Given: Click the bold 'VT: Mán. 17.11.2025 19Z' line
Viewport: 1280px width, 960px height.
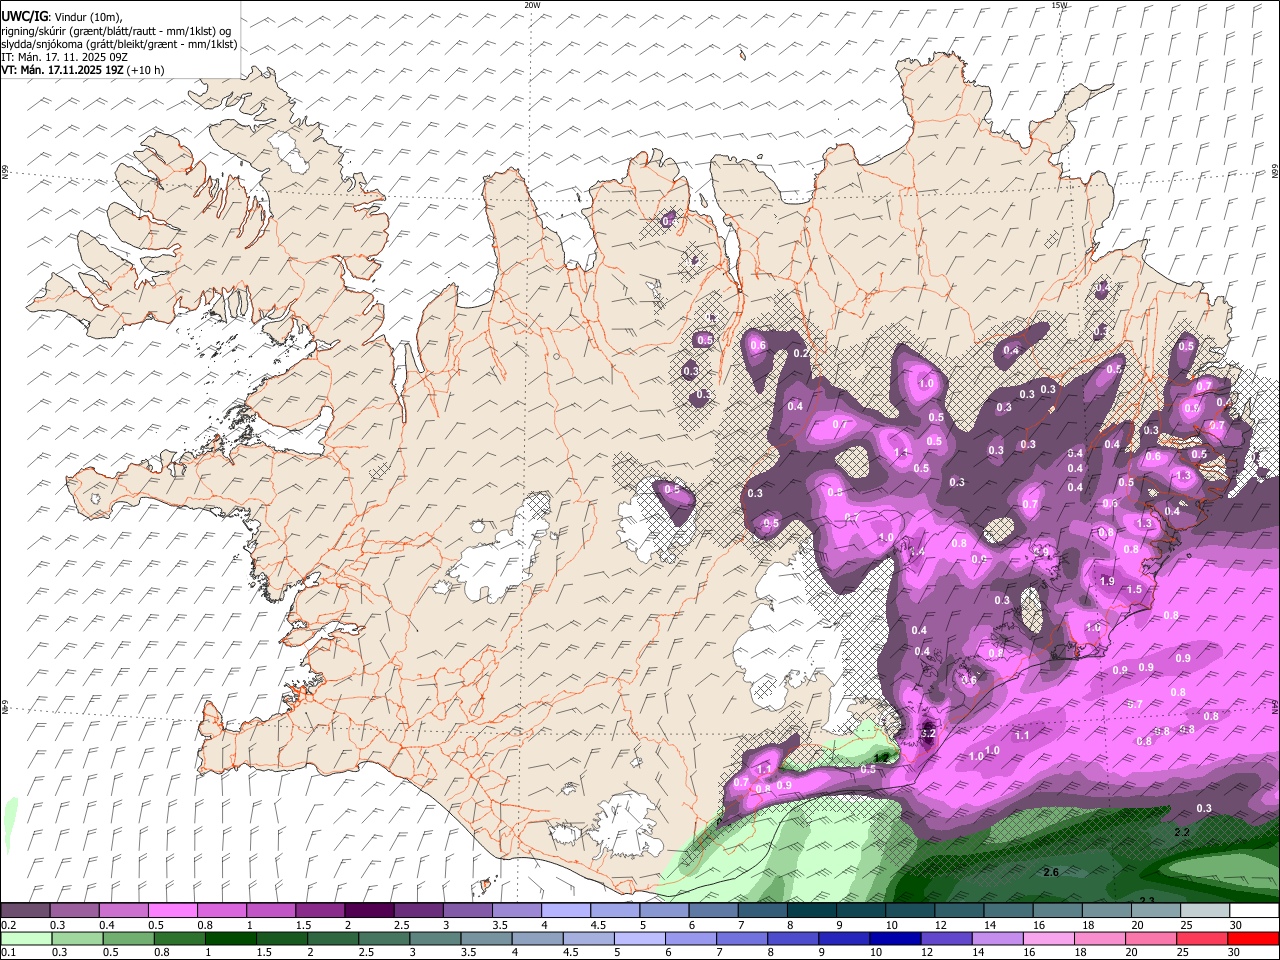Looking at the screenshot, I should click(63, 70).
